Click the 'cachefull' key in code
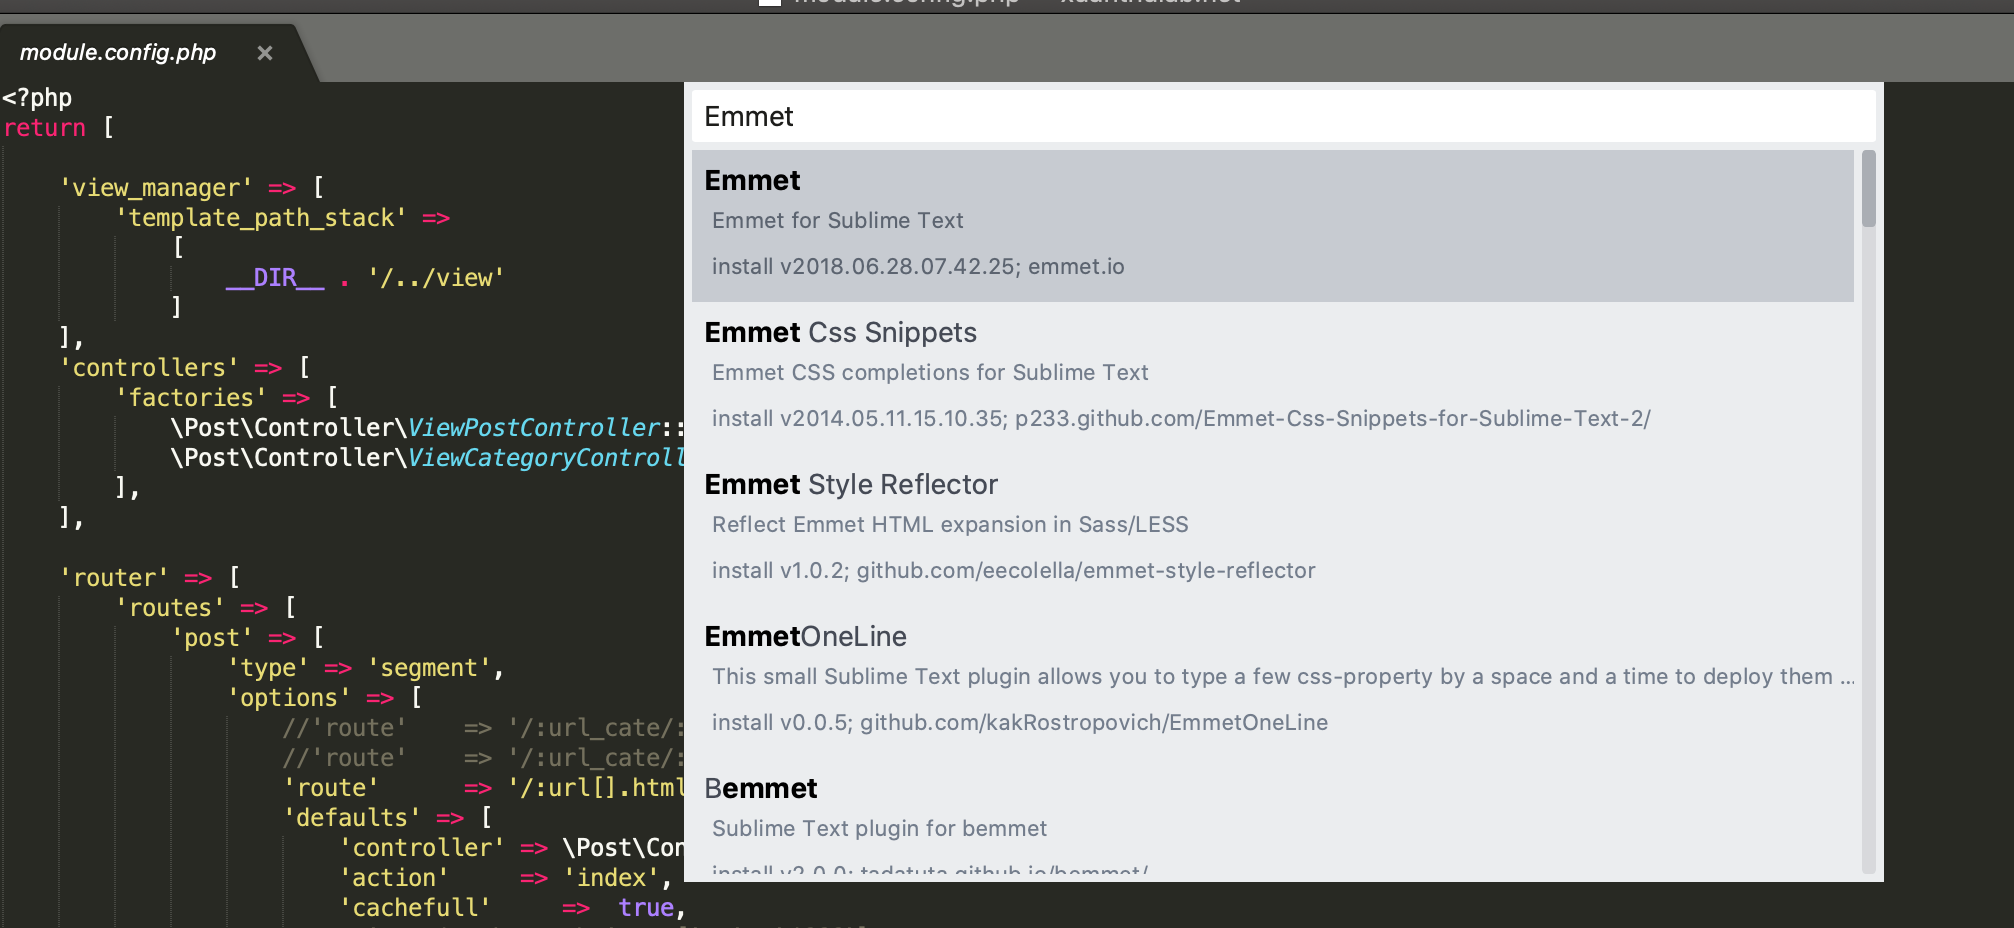Image resolution: width=2014 pixels, height=928 pixels. pos(415,908)
